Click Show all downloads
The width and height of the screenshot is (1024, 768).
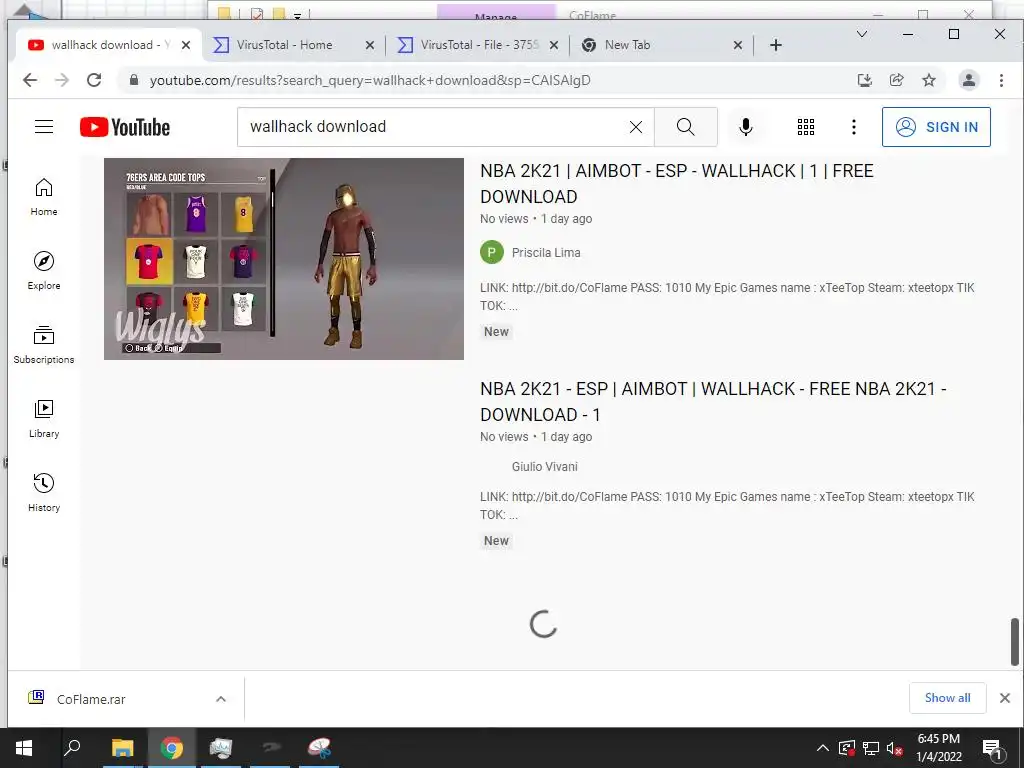pyautogui.click(x=948, y=698)
